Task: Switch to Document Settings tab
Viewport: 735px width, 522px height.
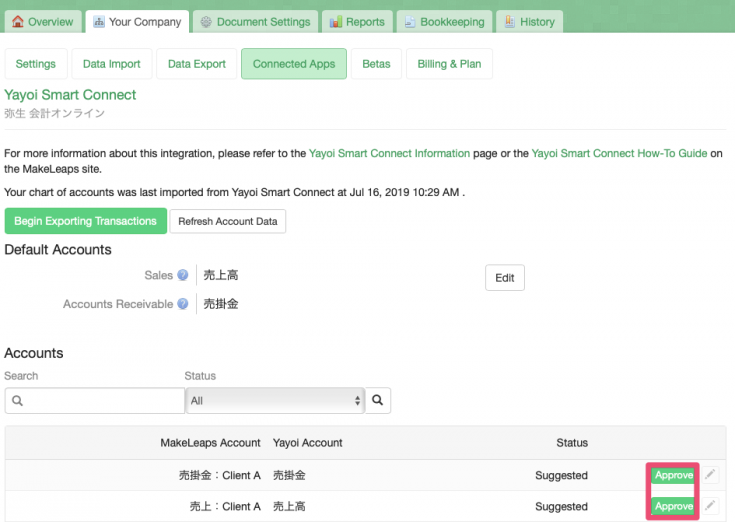Action: tap(255, 22)
